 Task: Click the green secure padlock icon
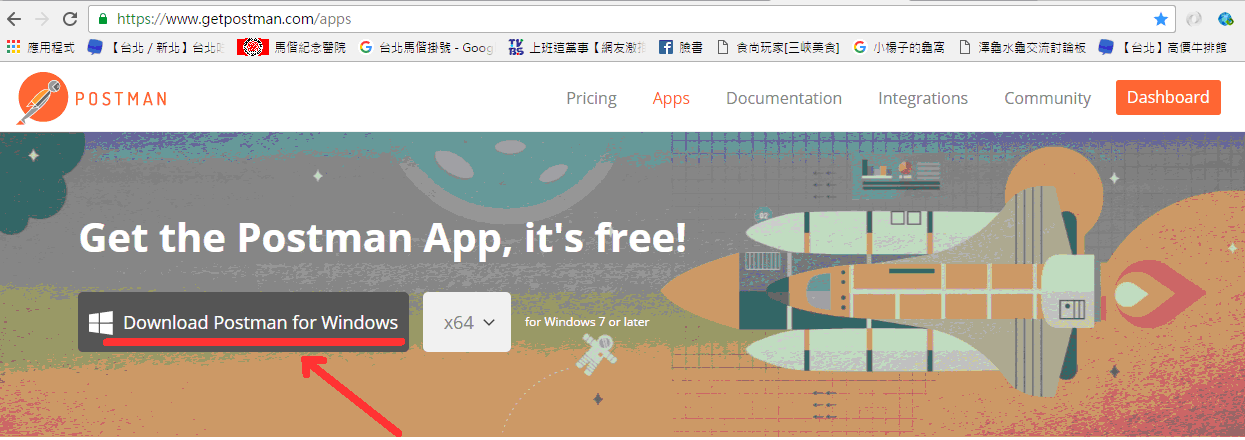(x=103, y=19)
